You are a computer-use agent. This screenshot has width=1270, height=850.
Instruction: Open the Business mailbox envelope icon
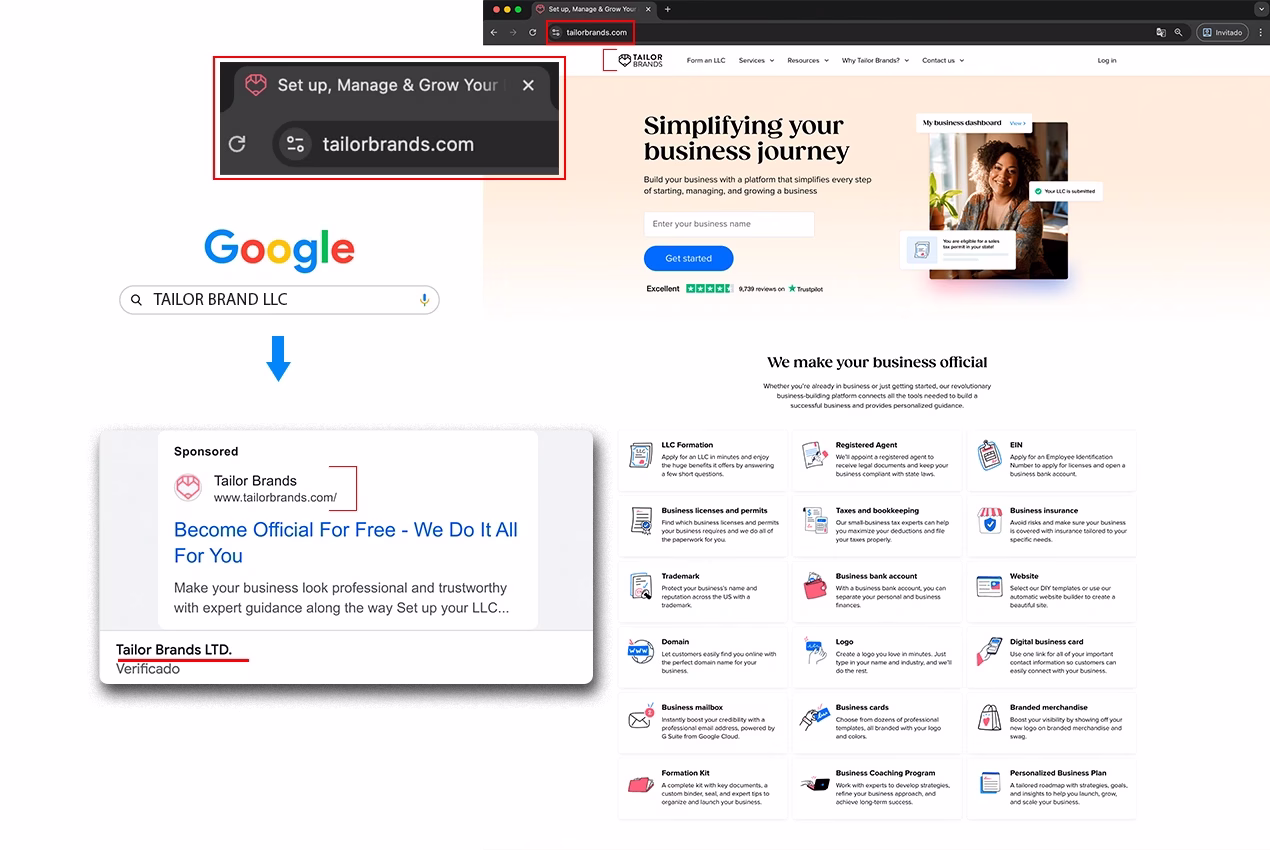(x=641, y=721)
